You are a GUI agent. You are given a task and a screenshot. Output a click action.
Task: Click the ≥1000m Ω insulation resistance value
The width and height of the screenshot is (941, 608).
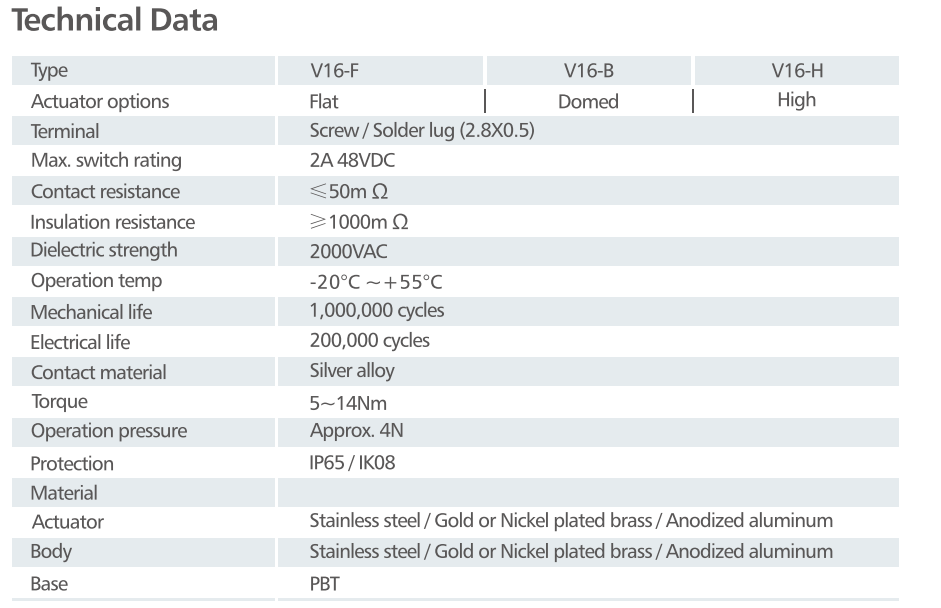[x=359, y=221]
